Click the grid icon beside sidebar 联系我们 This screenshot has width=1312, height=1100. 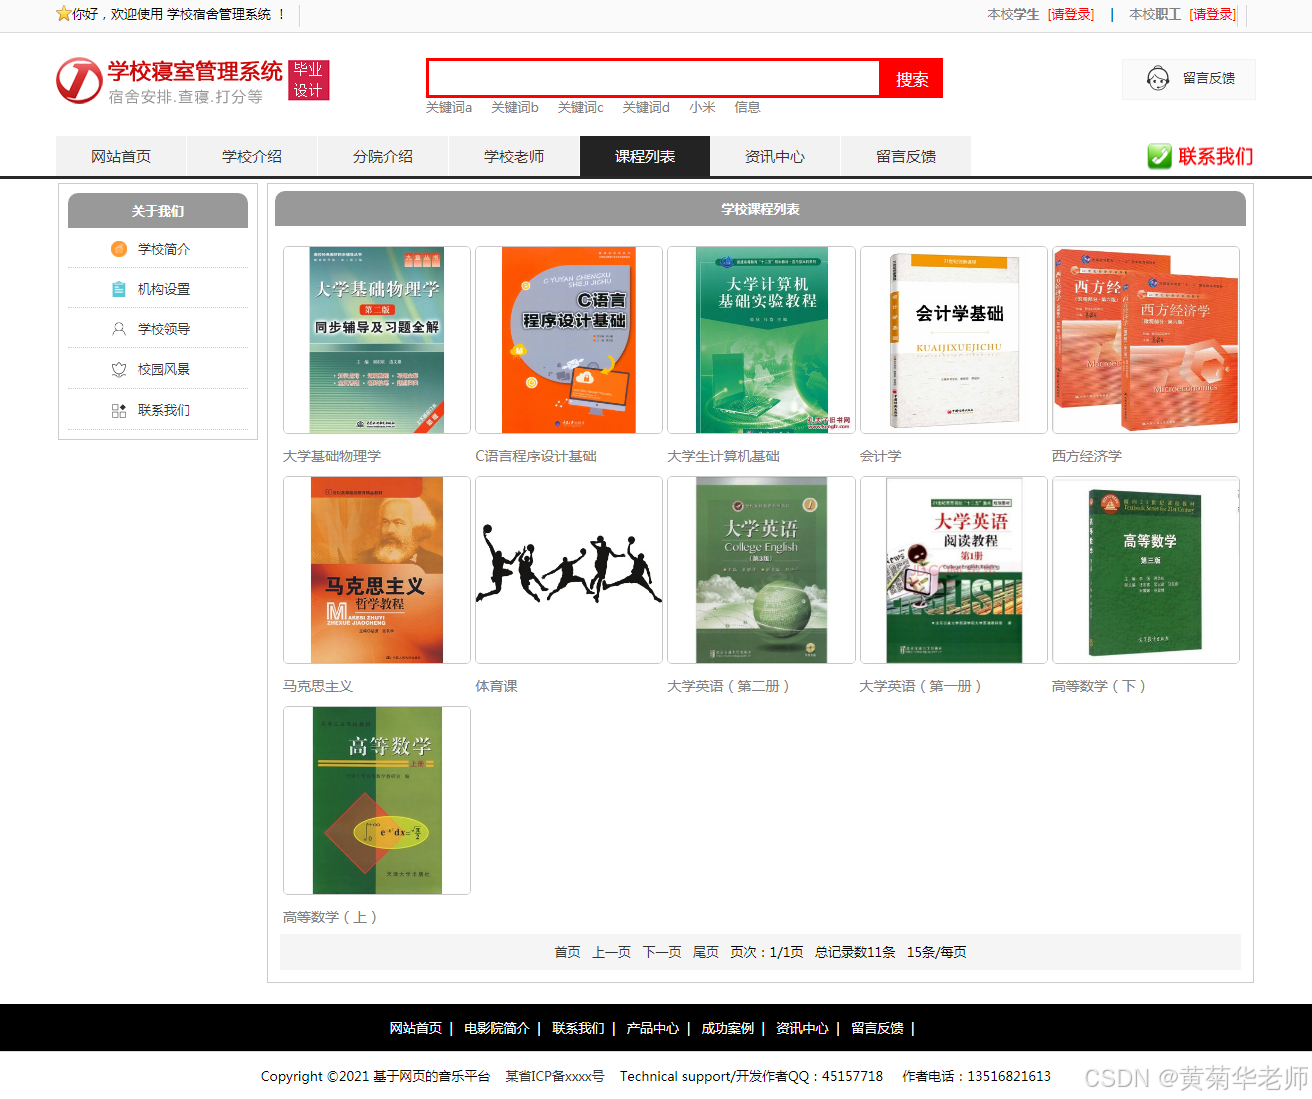(x=119, y=409)
